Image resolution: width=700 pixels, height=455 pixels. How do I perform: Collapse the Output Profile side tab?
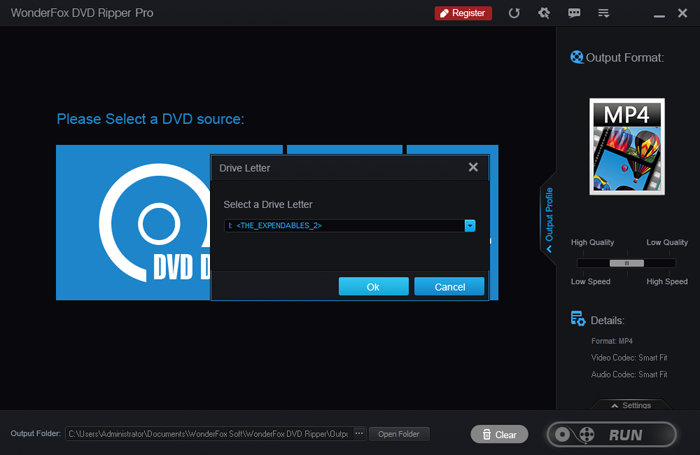tap(549, 219)
